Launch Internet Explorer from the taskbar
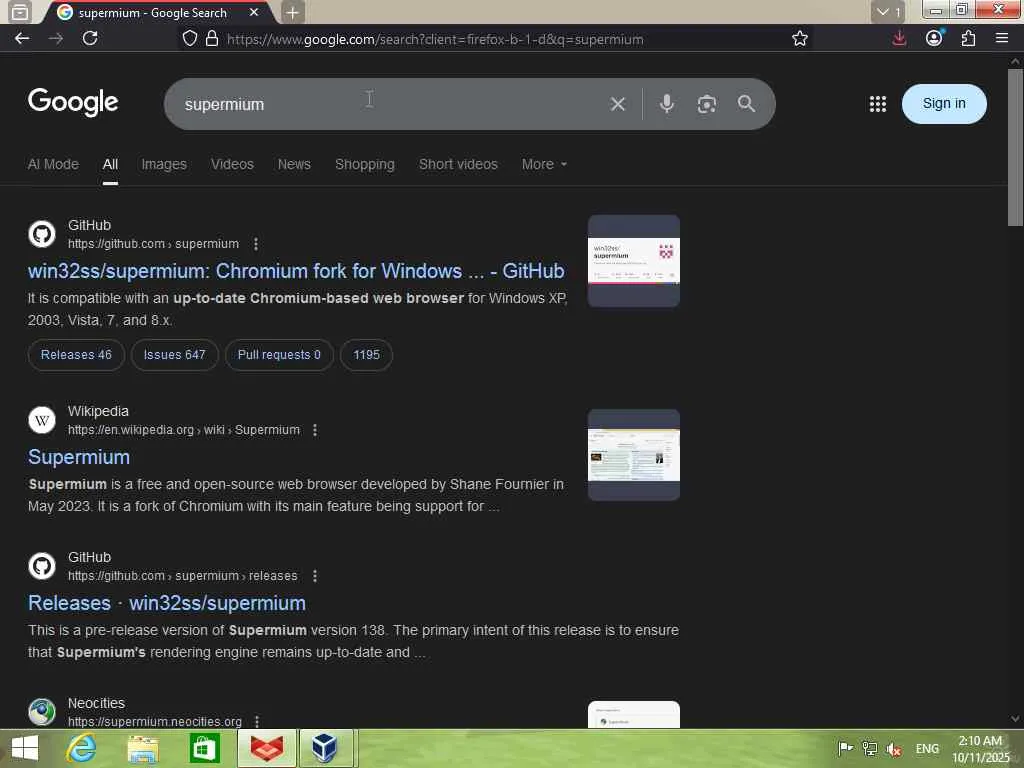Image resolution: width=1024 pixels, height=768 pixels. click(x=82, y=748)
